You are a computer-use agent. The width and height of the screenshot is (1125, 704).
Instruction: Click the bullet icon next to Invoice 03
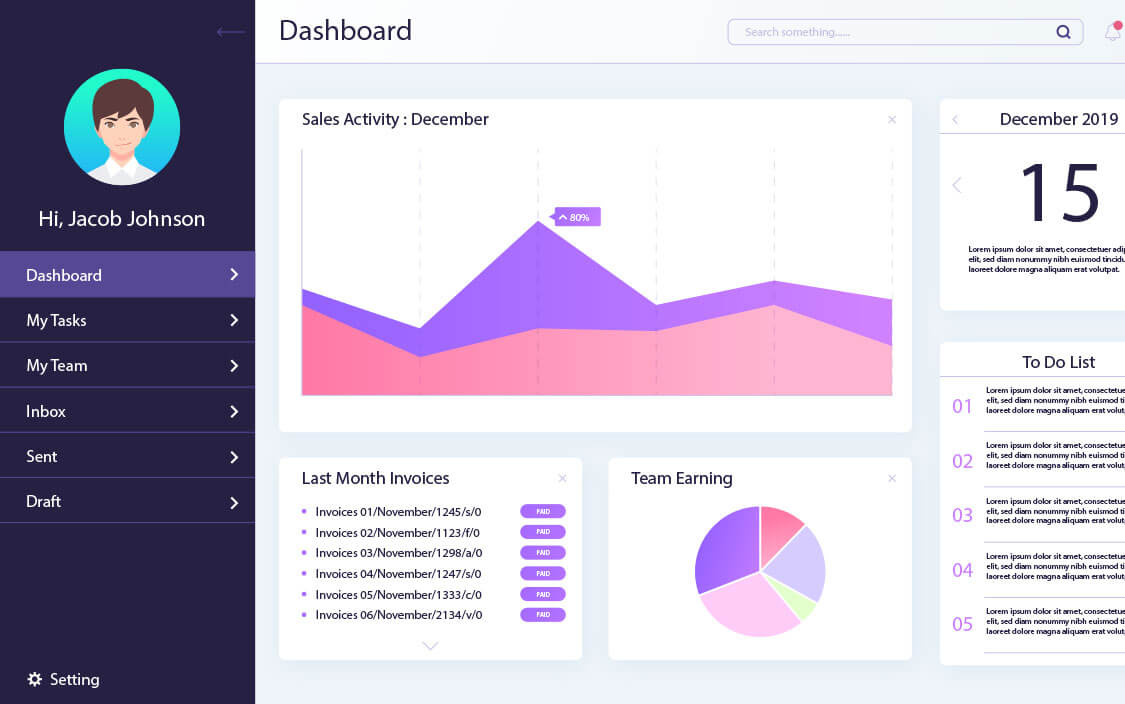(x=303, y=552)
